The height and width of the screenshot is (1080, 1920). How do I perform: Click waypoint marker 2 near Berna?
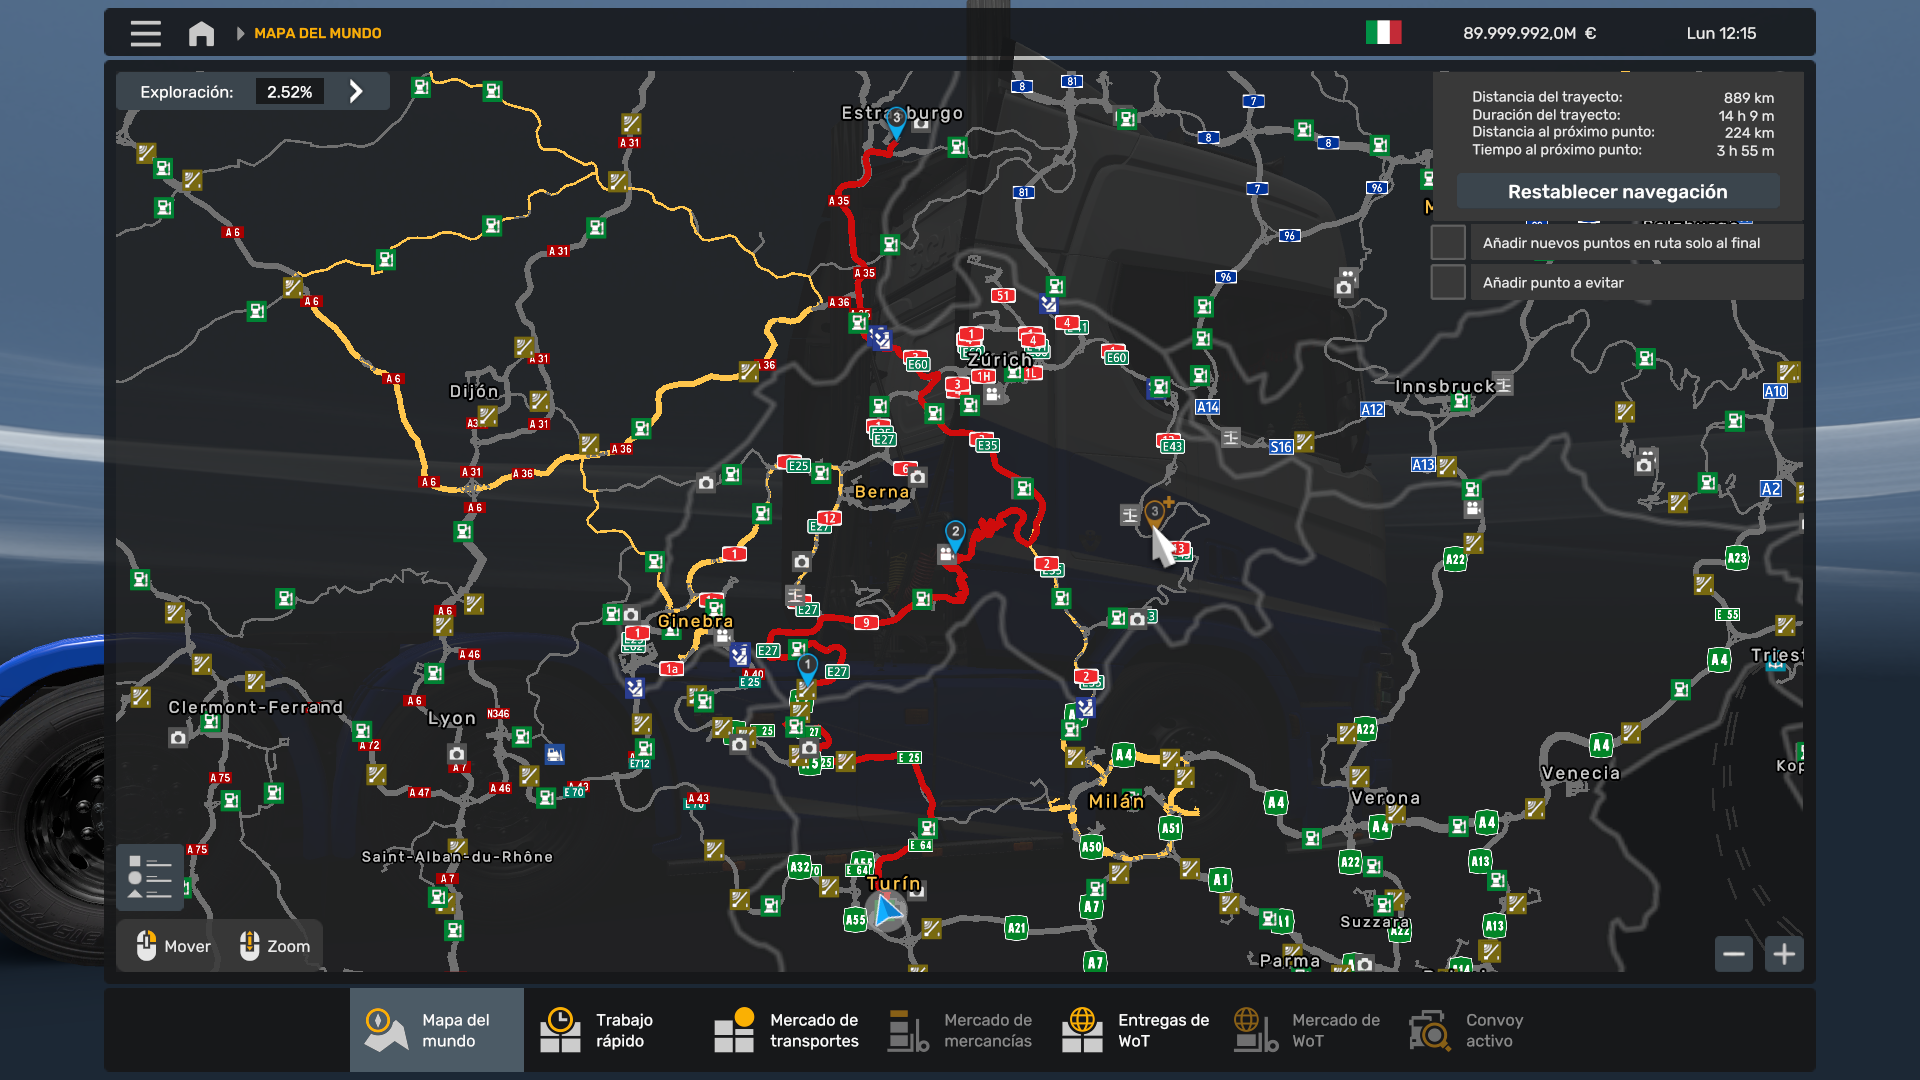point(955,532)
